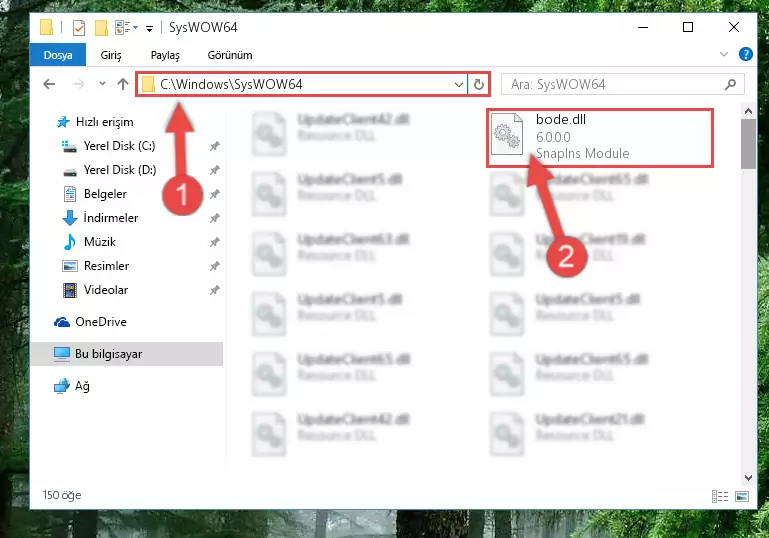Expand the ribbon with the chevron
This screenshot has width=769, height=538.
click(724, 54)
